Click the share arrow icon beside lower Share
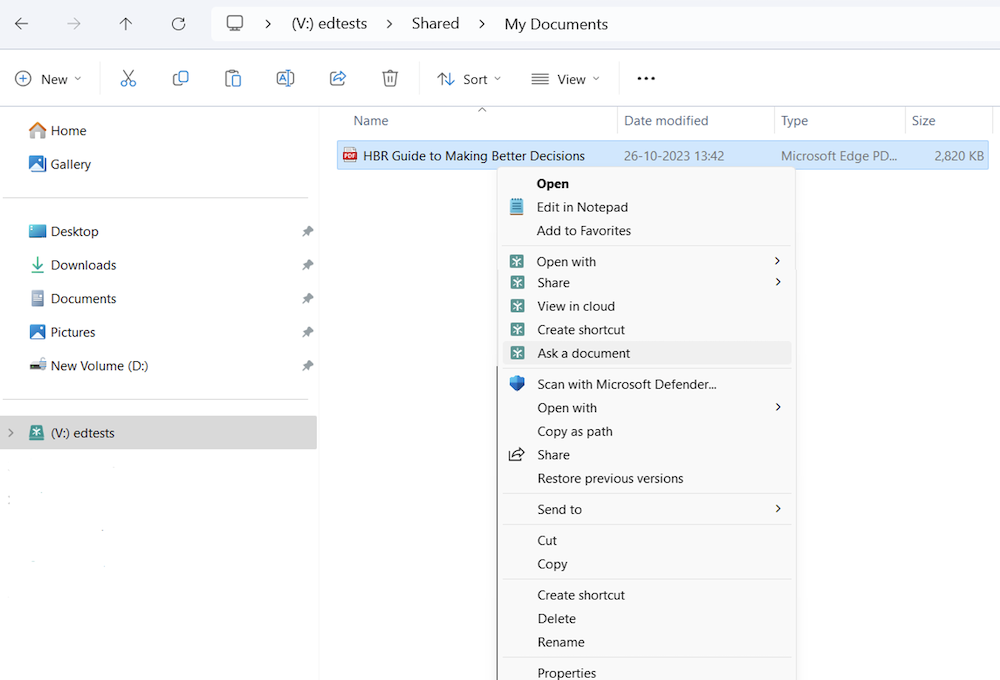The image size is (1000, 680). (517, 454)
